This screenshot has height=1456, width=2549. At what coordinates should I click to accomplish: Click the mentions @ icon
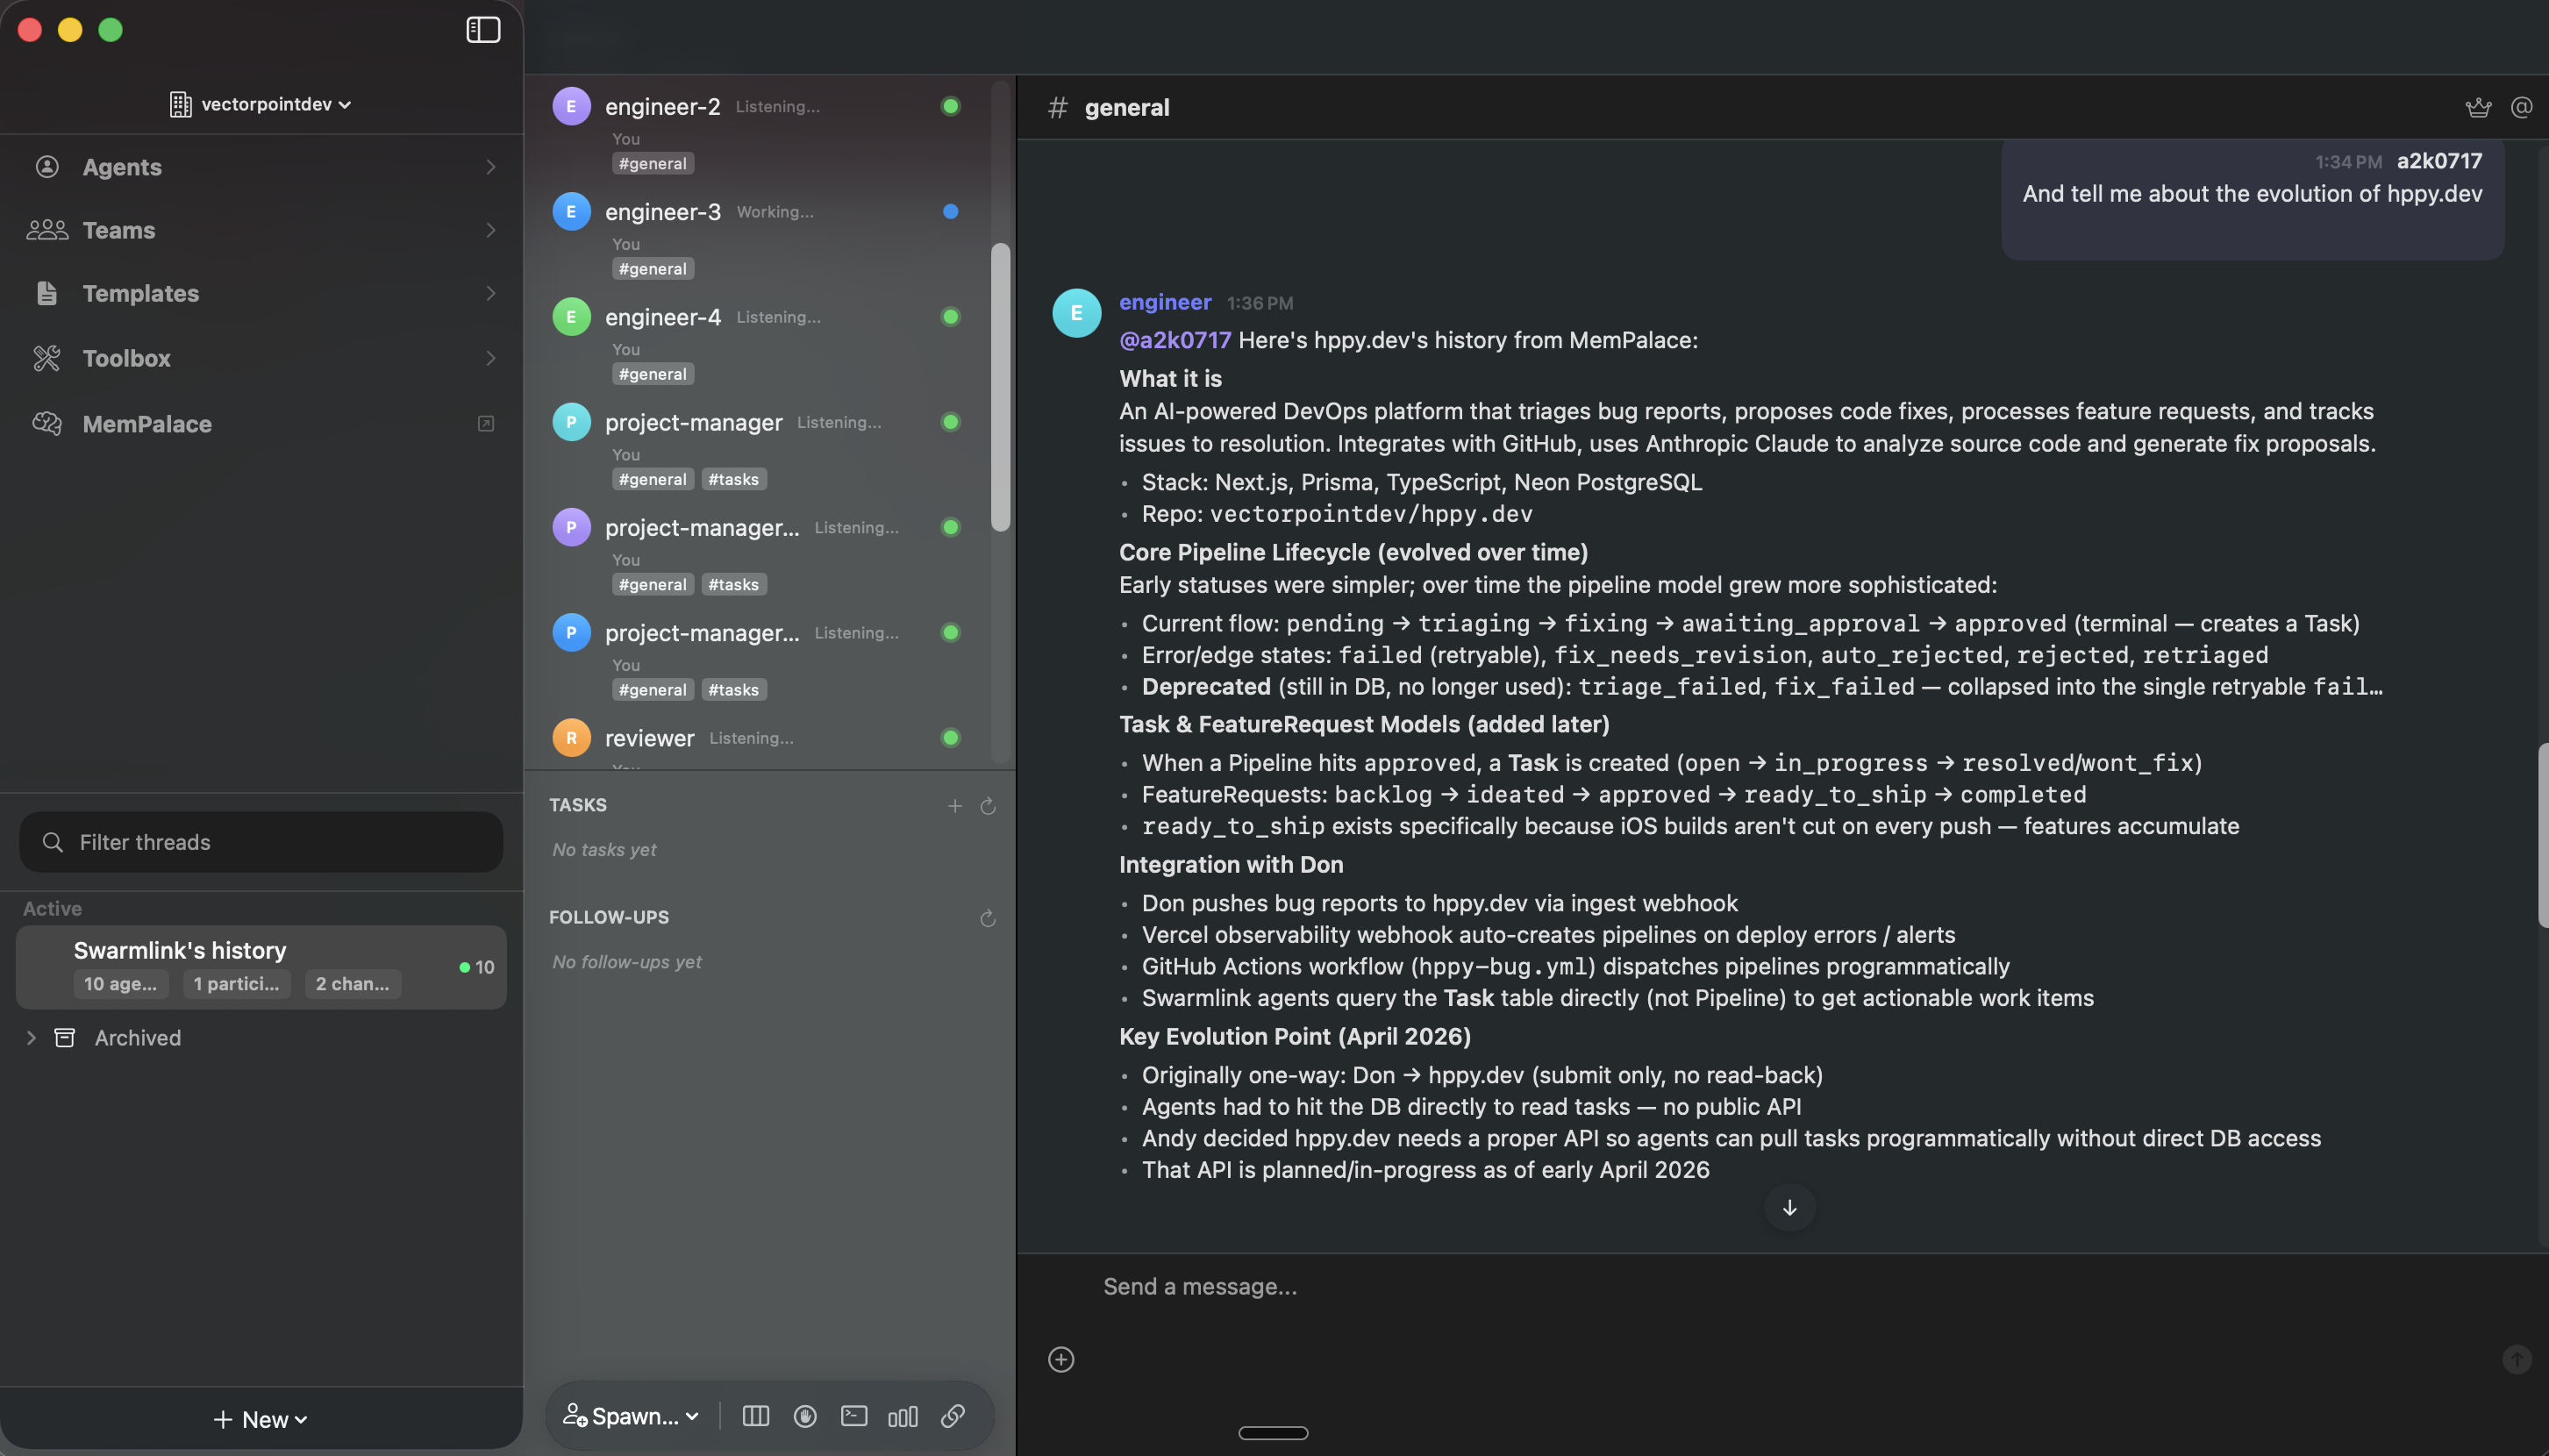pos(2521,107)
